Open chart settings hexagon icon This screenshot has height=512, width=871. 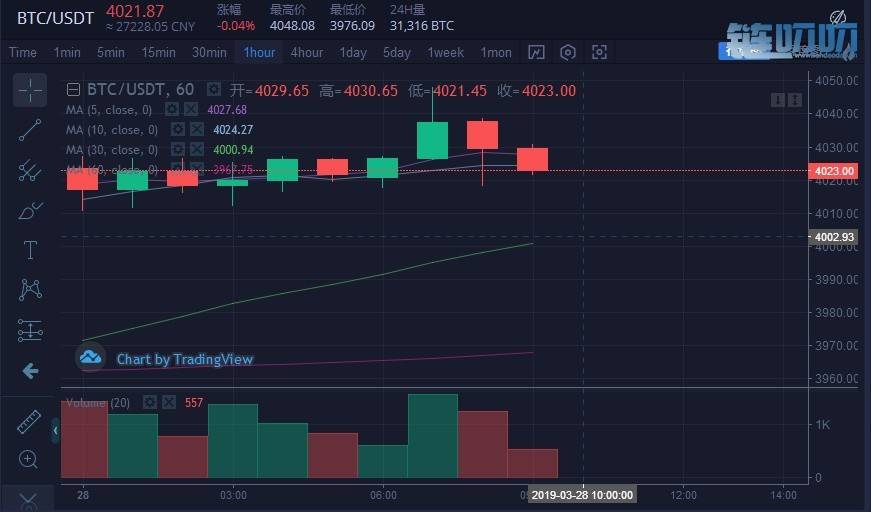pos(568,52)
